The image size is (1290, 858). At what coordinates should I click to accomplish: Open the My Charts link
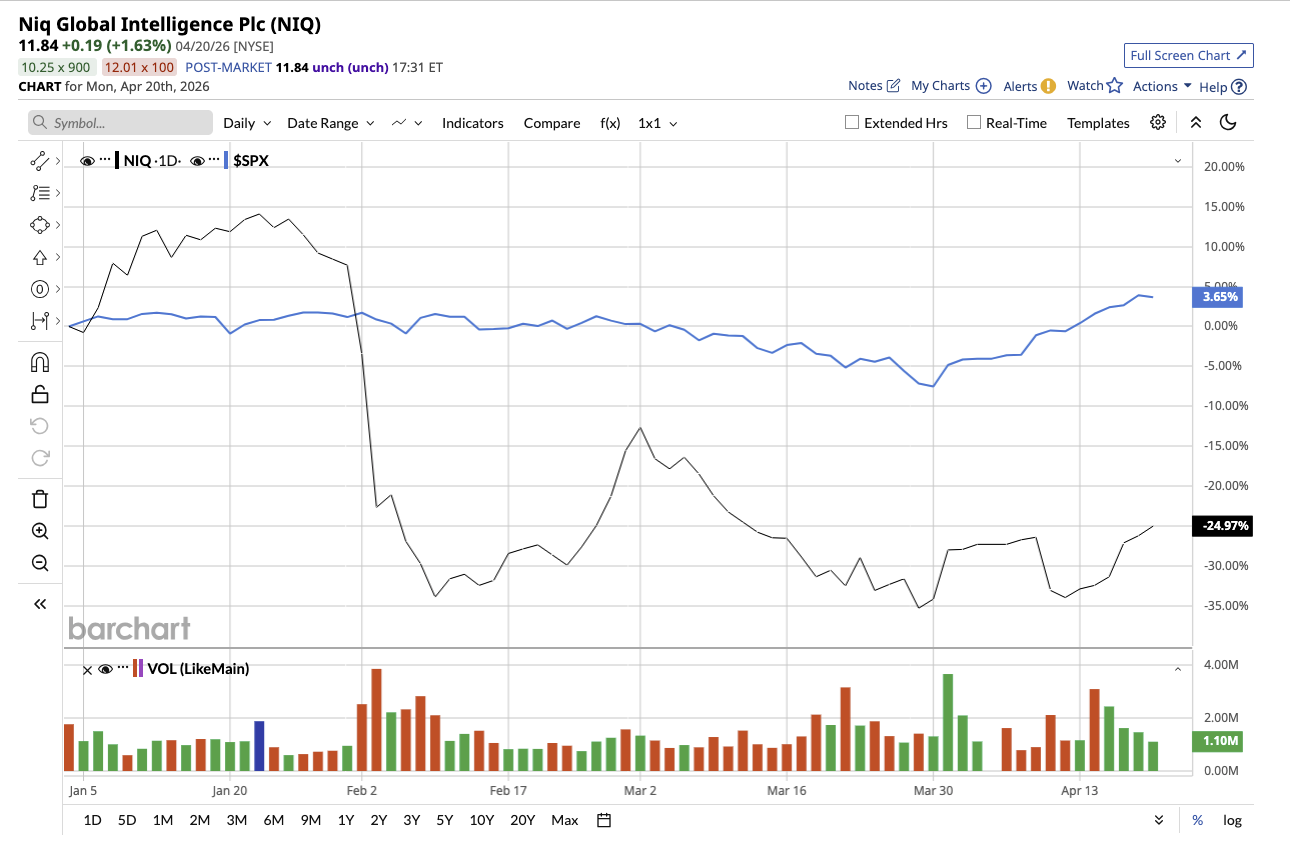(x=941, y=86)
